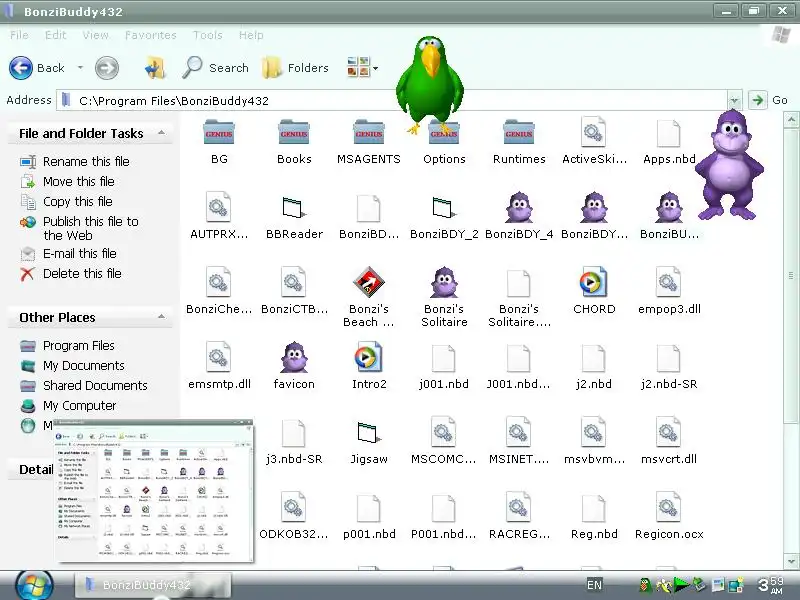Screen dimensions: 800x600
Task: Click the Go button beside address bar
Action: pos(768,100)
